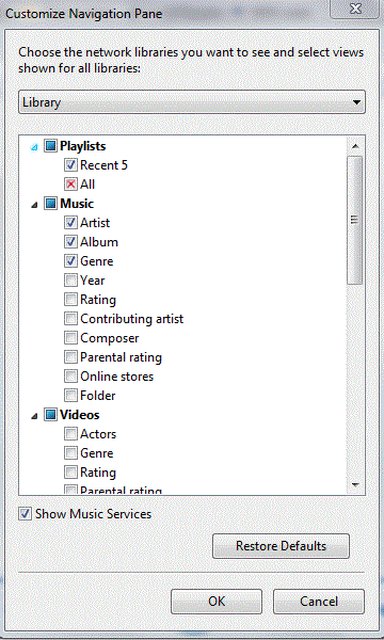The height and width of the screenshot is (640, 384).
Task: Select the Playlists label
Action: click(83, 146)
